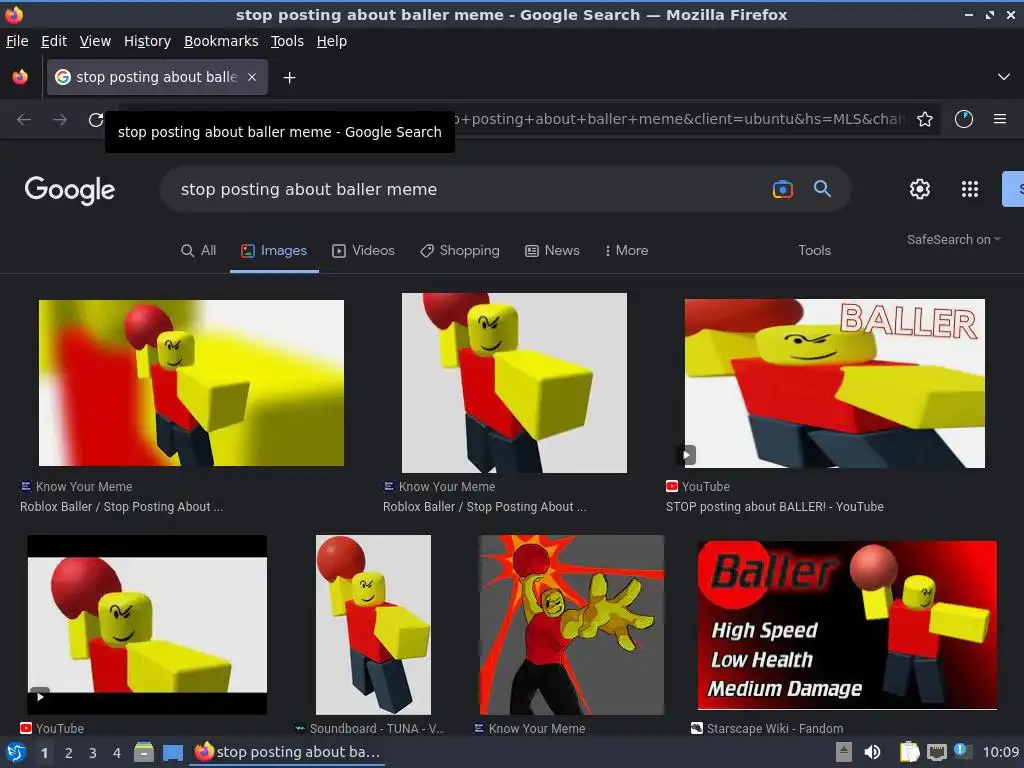This screenshot has width=1024, height=768.
Task: Open the Bookmarks menu
Action: [x=221, y=41]
